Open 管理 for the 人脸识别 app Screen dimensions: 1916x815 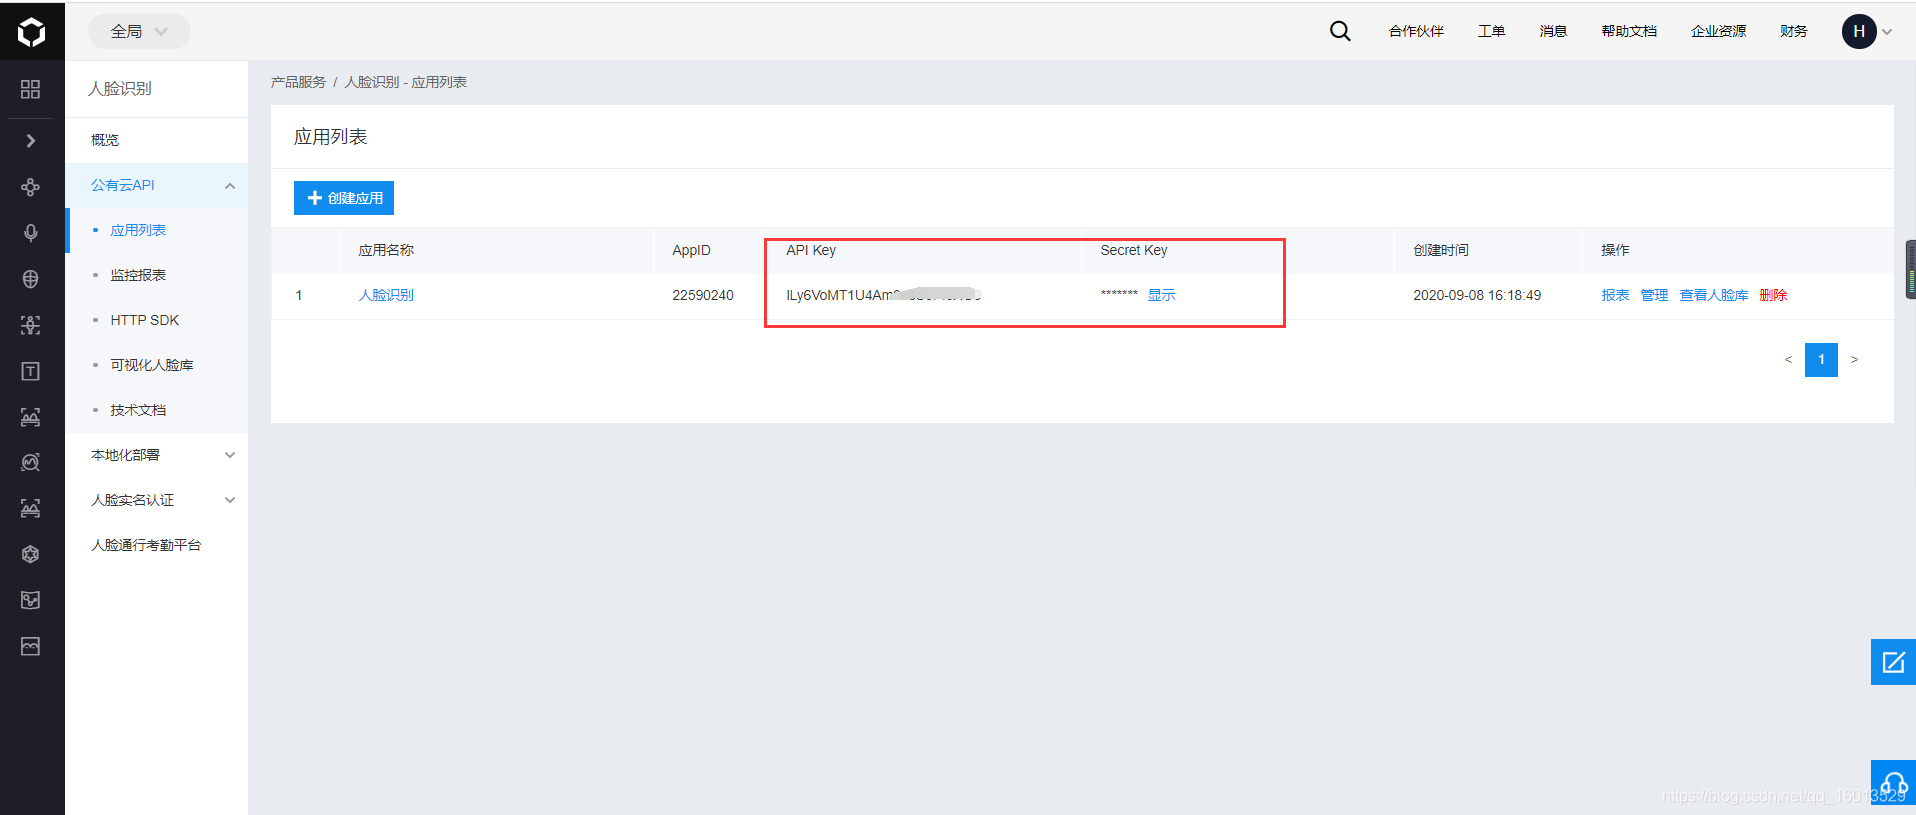[x=1654, y=295]
